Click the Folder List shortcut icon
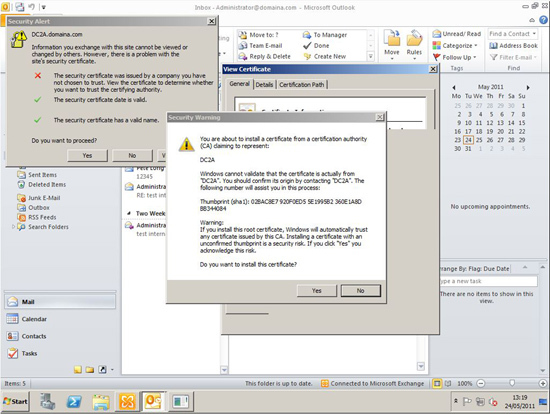The height and width of the screenshot is (414, 550). click(x=90, y=369)
